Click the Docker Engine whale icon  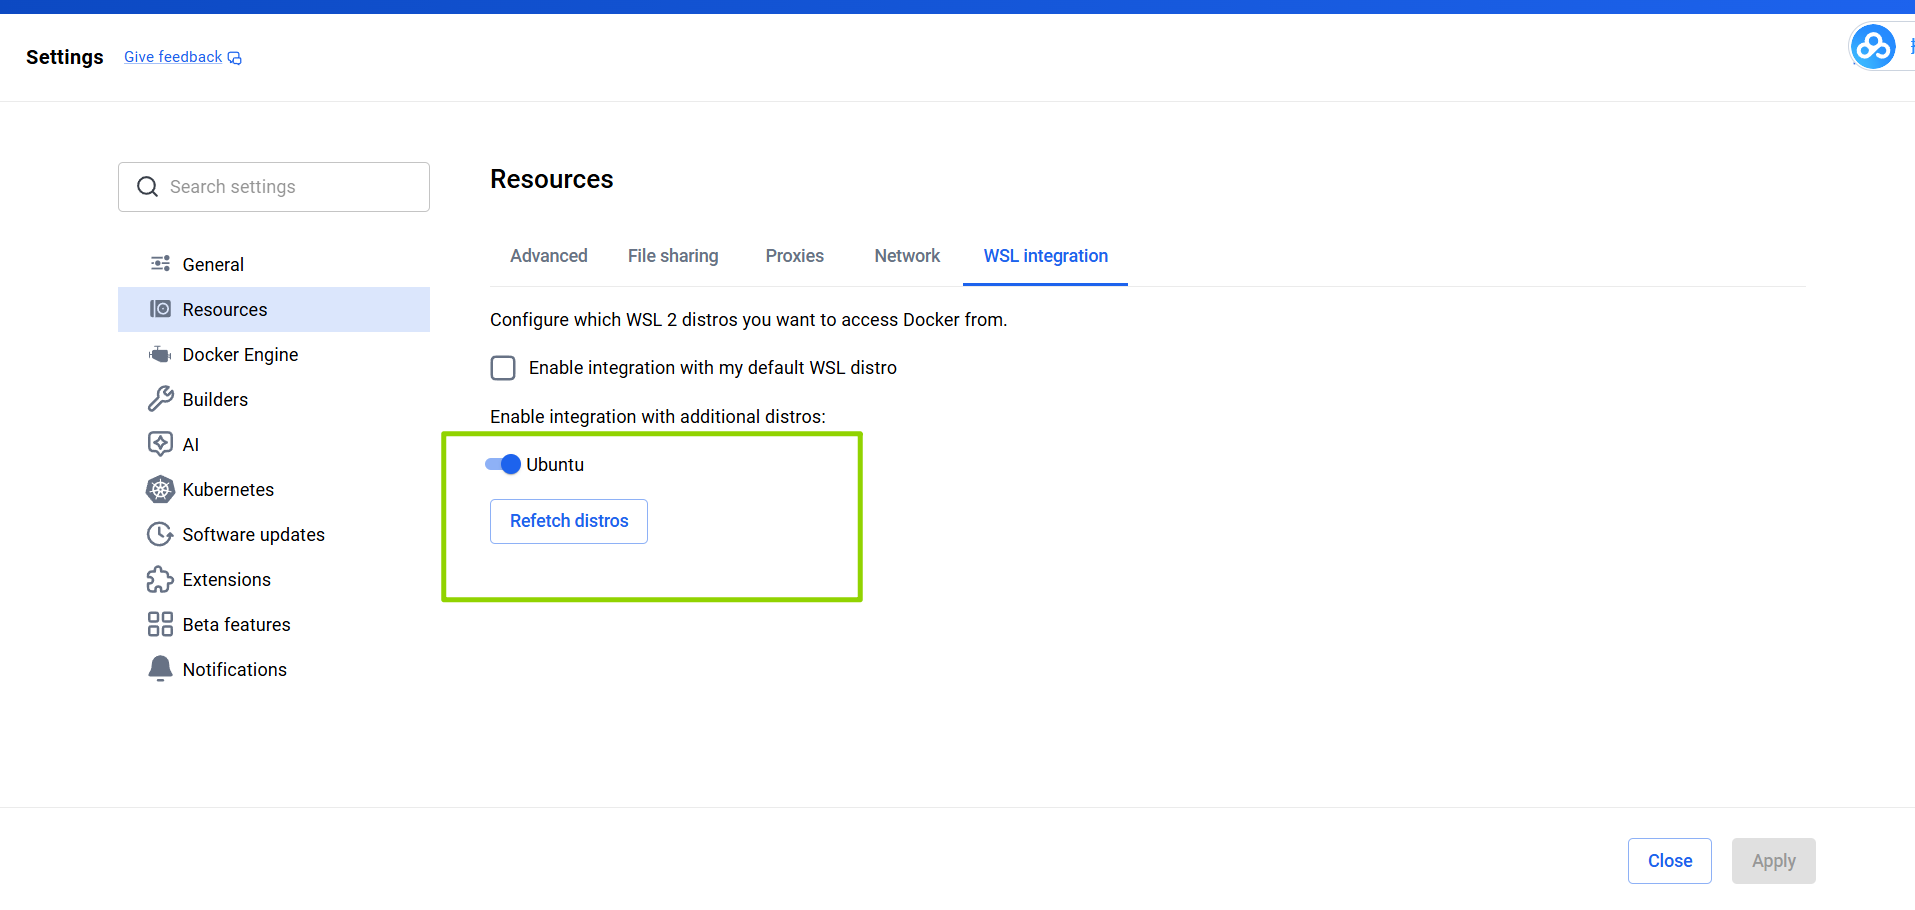[x=160, y=354]
